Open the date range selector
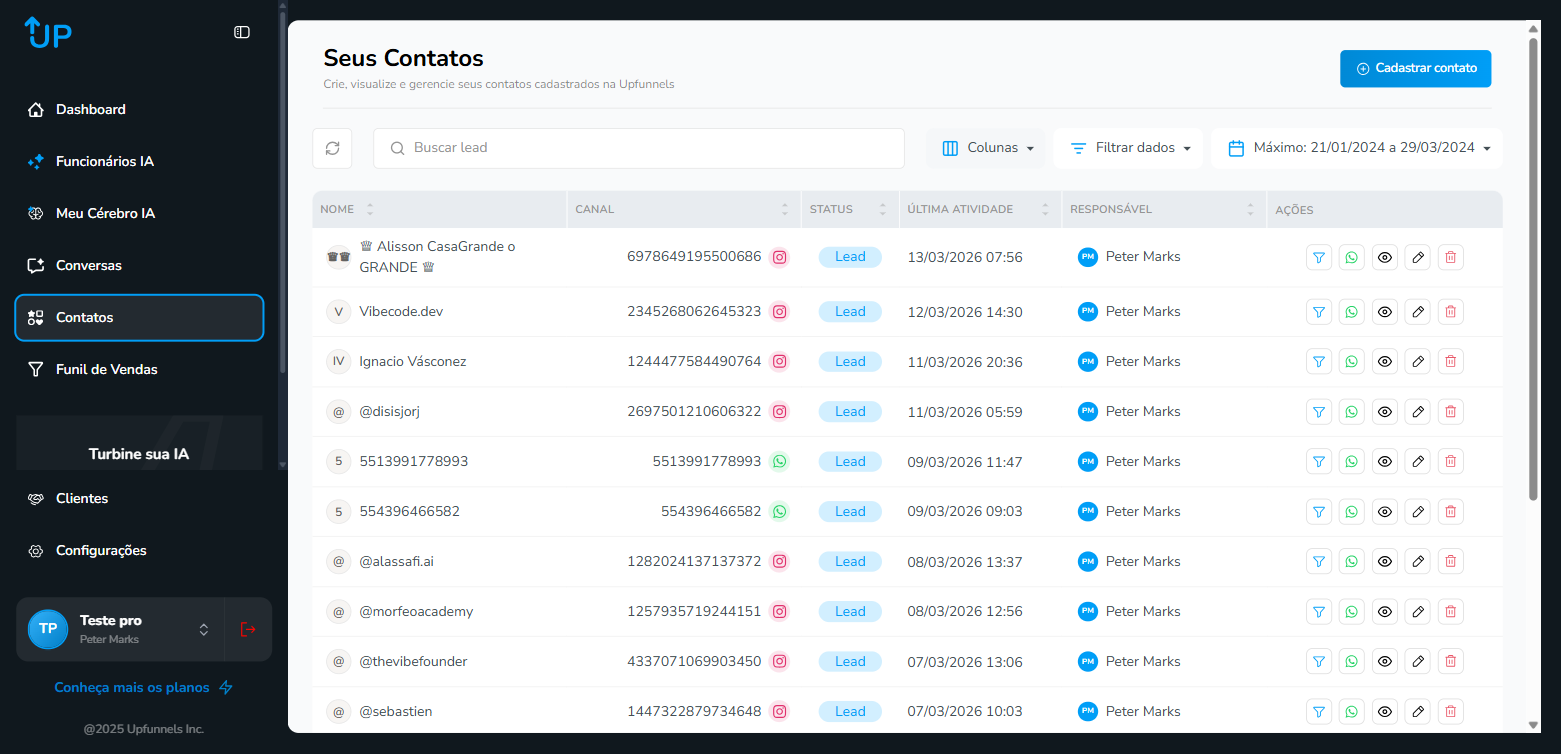Viewport: 1561px width, 754px height. [x=1356, y=147]
